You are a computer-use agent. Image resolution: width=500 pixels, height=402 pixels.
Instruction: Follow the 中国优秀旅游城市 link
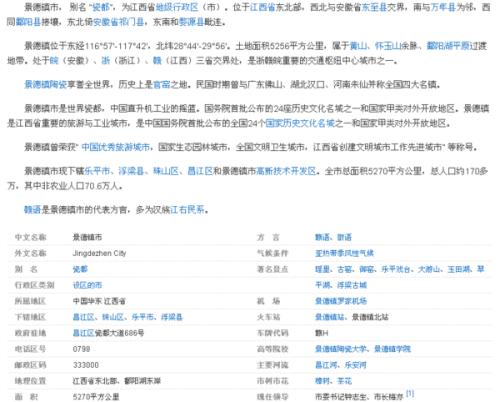click(x=116, y=147)
